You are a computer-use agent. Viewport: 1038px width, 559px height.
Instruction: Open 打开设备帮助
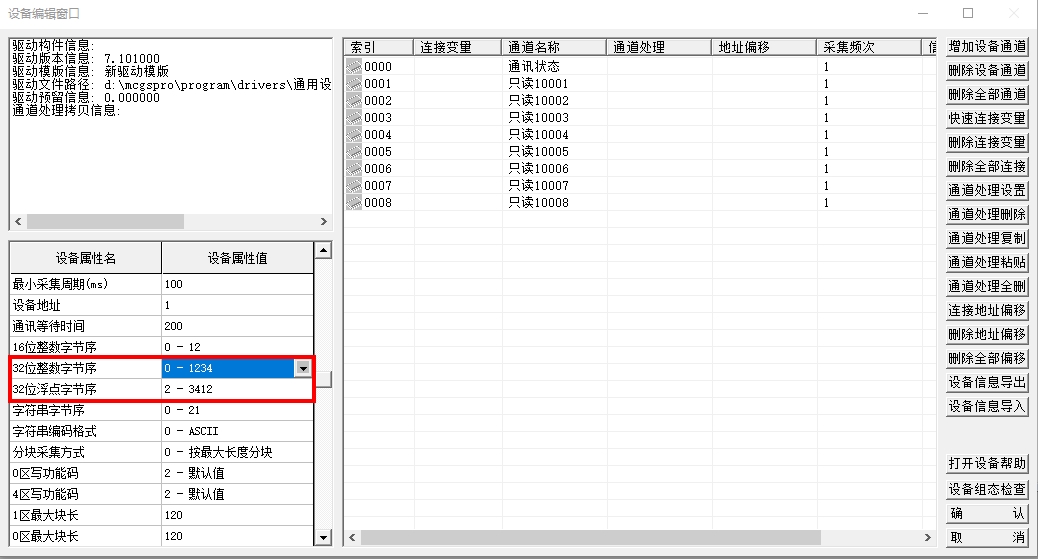point(987,464)
